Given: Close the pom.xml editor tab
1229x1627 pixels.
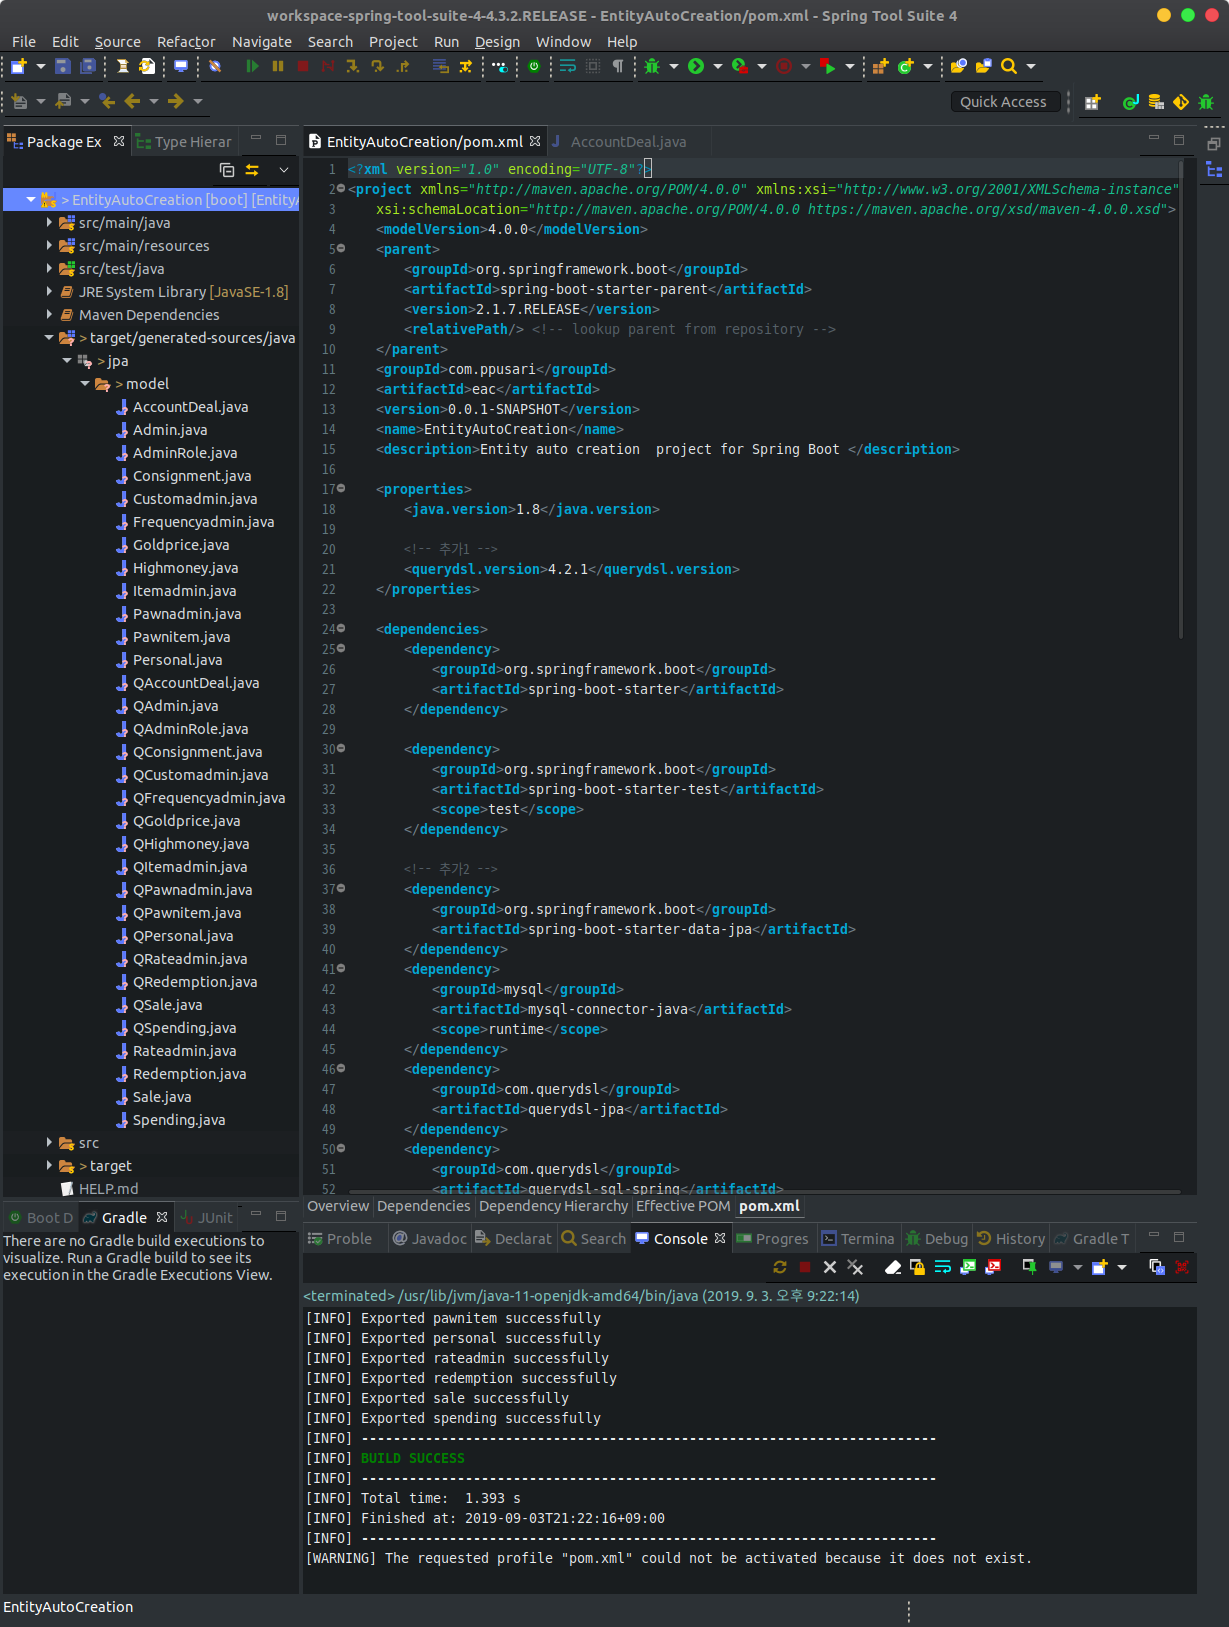Looking at the screenshot, I should pos(535,141).
